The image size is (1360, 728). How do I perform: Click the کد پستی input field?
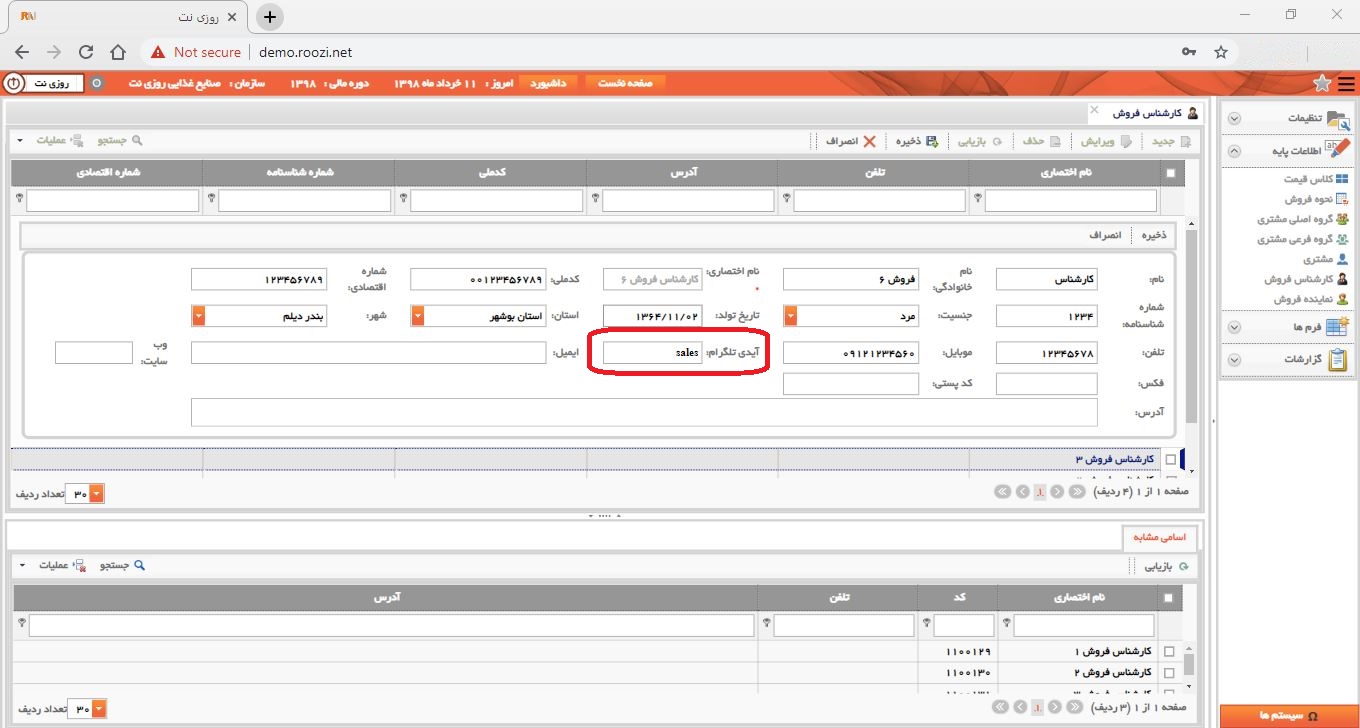coord(850,384)
